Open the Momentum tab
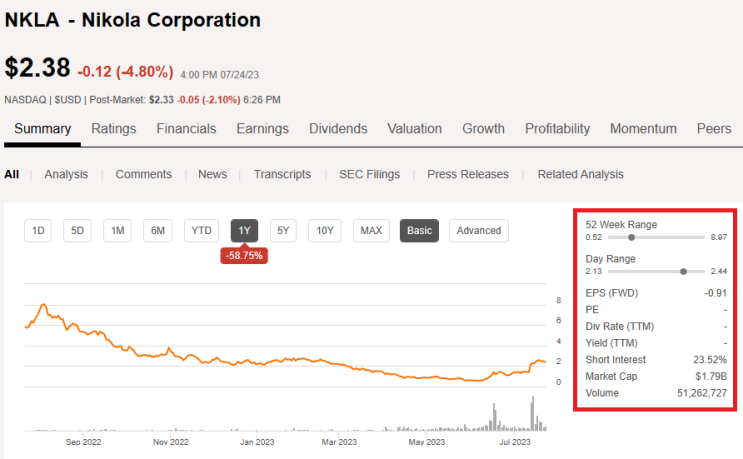The image size is (743, 459). (x=643, y=129)
